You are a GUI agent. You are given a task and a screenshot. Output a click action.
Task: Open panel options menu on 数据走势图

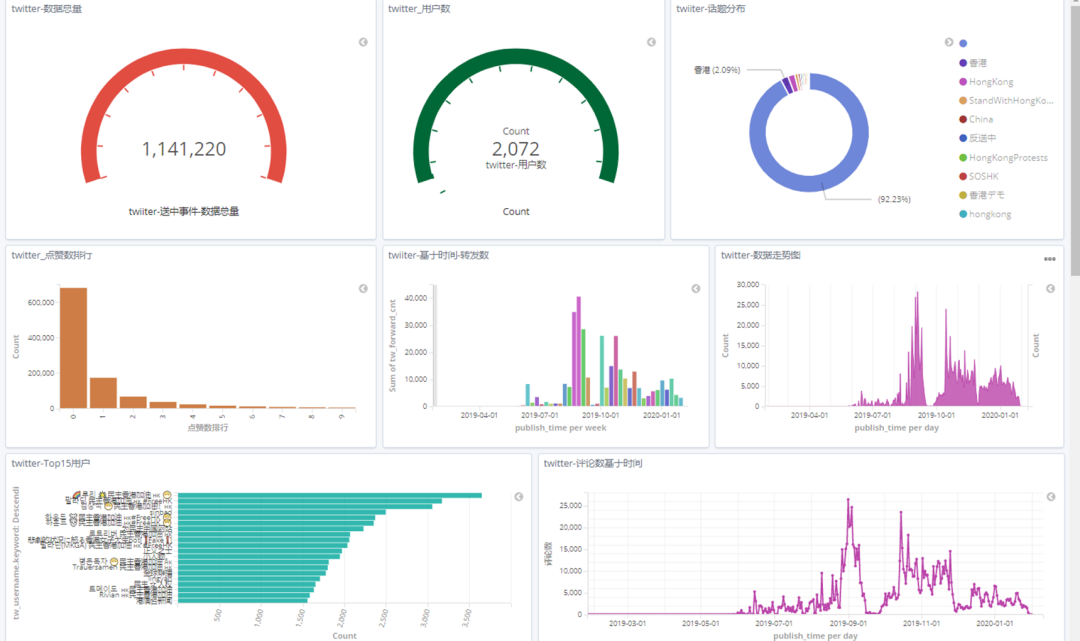click(1050, 259)
